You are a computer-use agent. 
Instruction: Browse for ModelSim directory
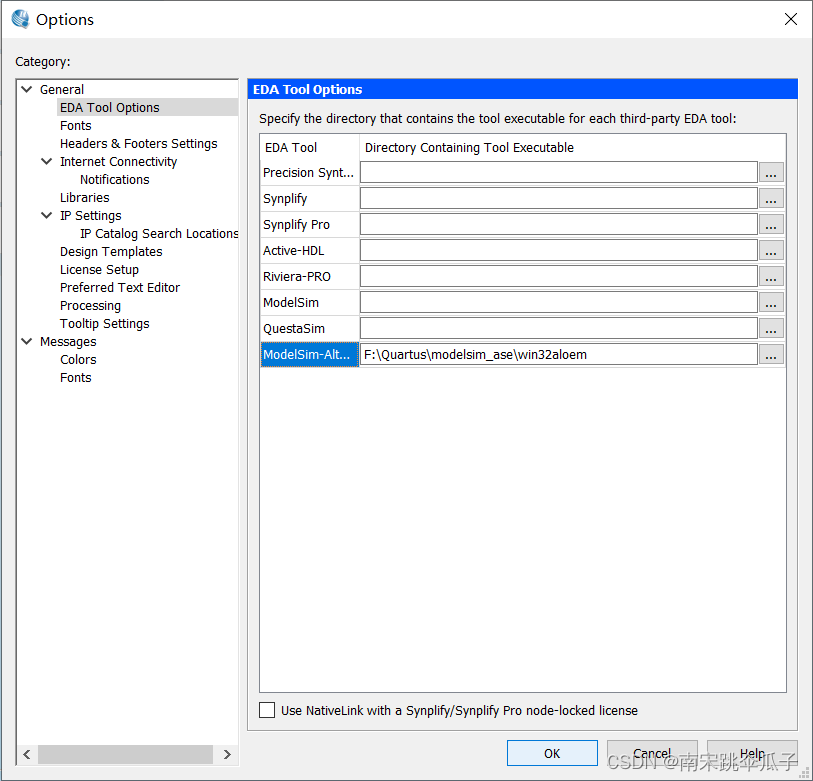coord(771,302)
